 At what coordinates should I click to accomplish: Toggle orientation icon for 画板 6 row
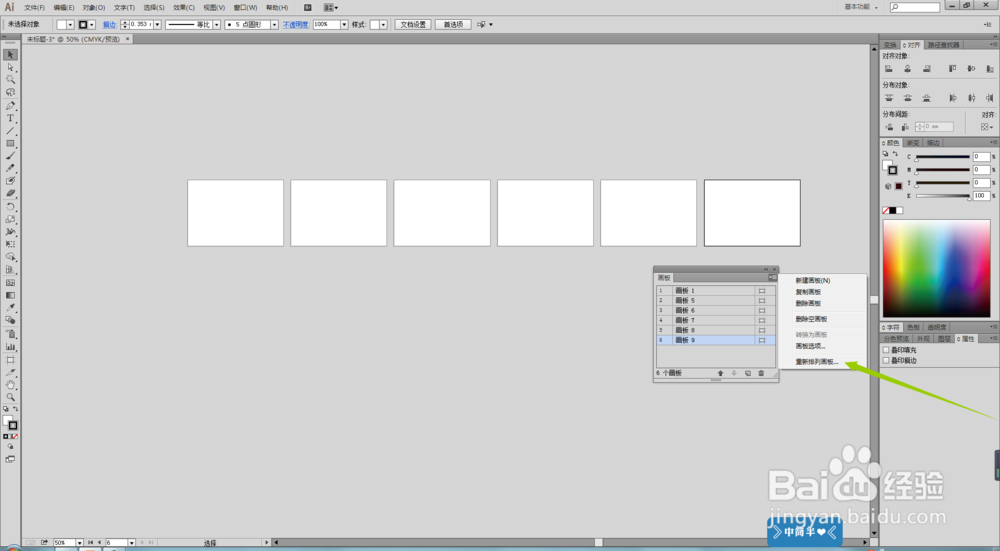click(x=761, y=311)
